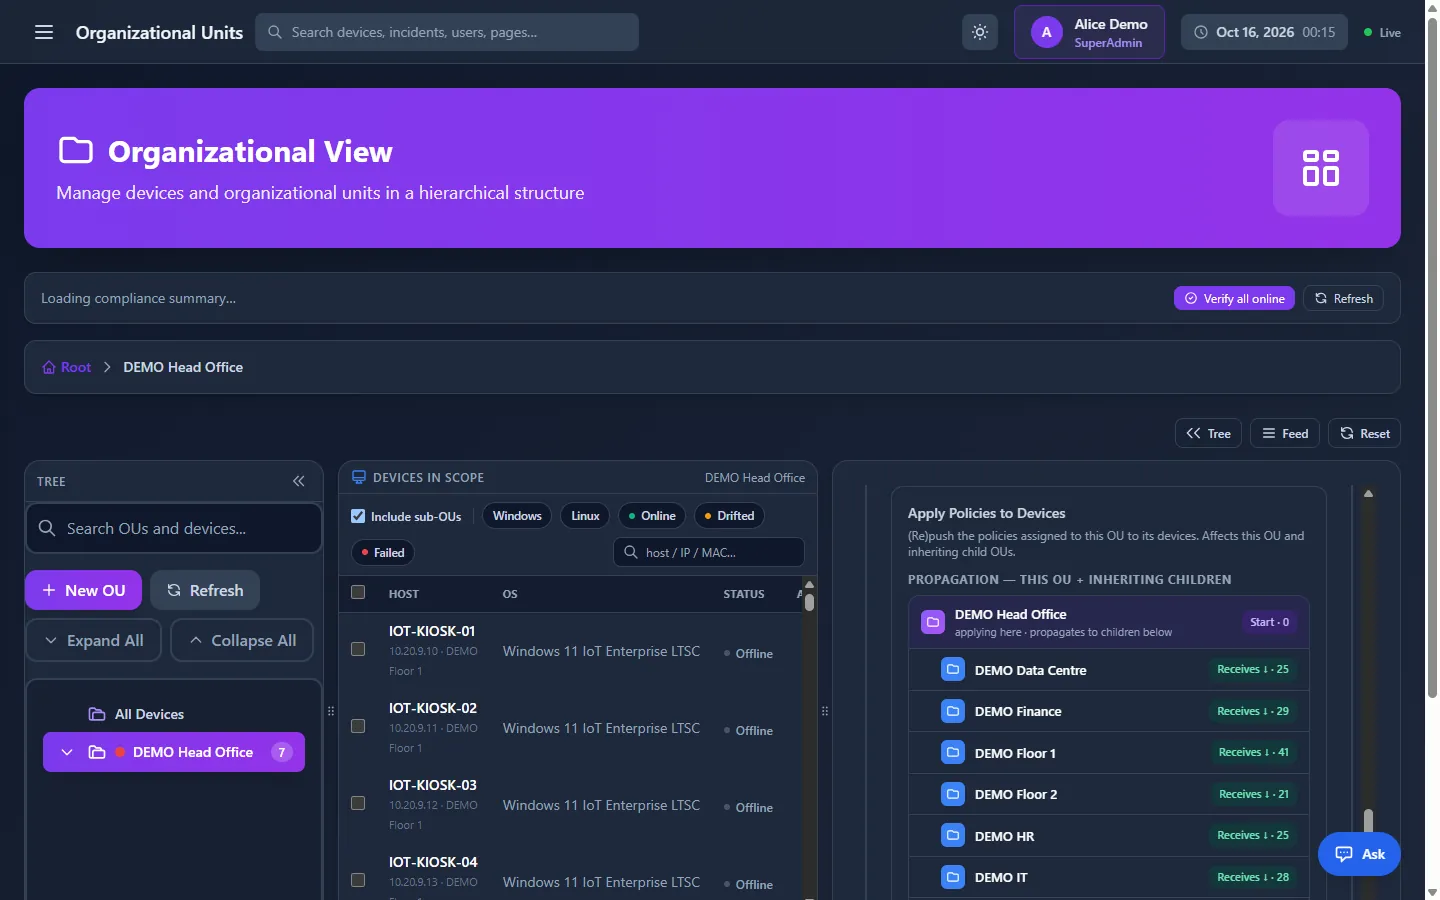Click the compliance summary Refresh button
This screenshot has width=1440, height=900.
[1343, 298]
